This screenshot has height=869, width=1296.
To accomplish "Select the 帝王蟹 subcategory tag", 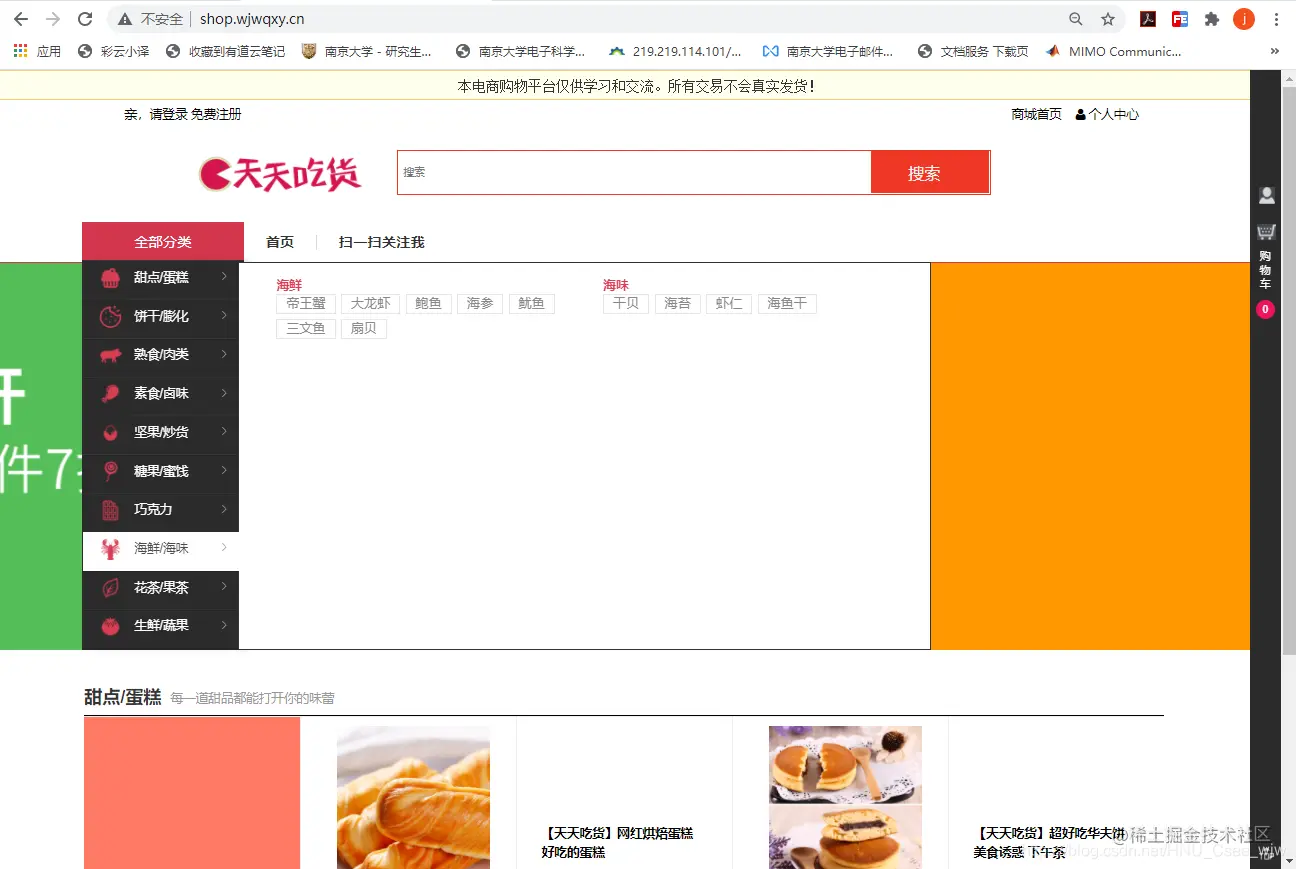I will [305, 303].
